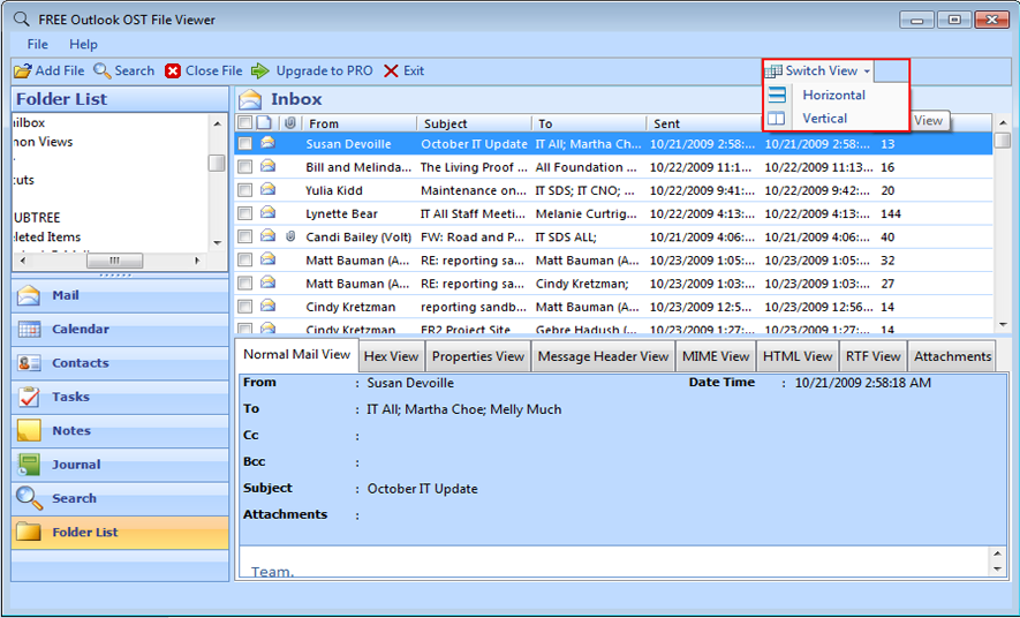Switch to the RTF View tab
This screenshot has width=1020, height=618.
tap(873, 356)
